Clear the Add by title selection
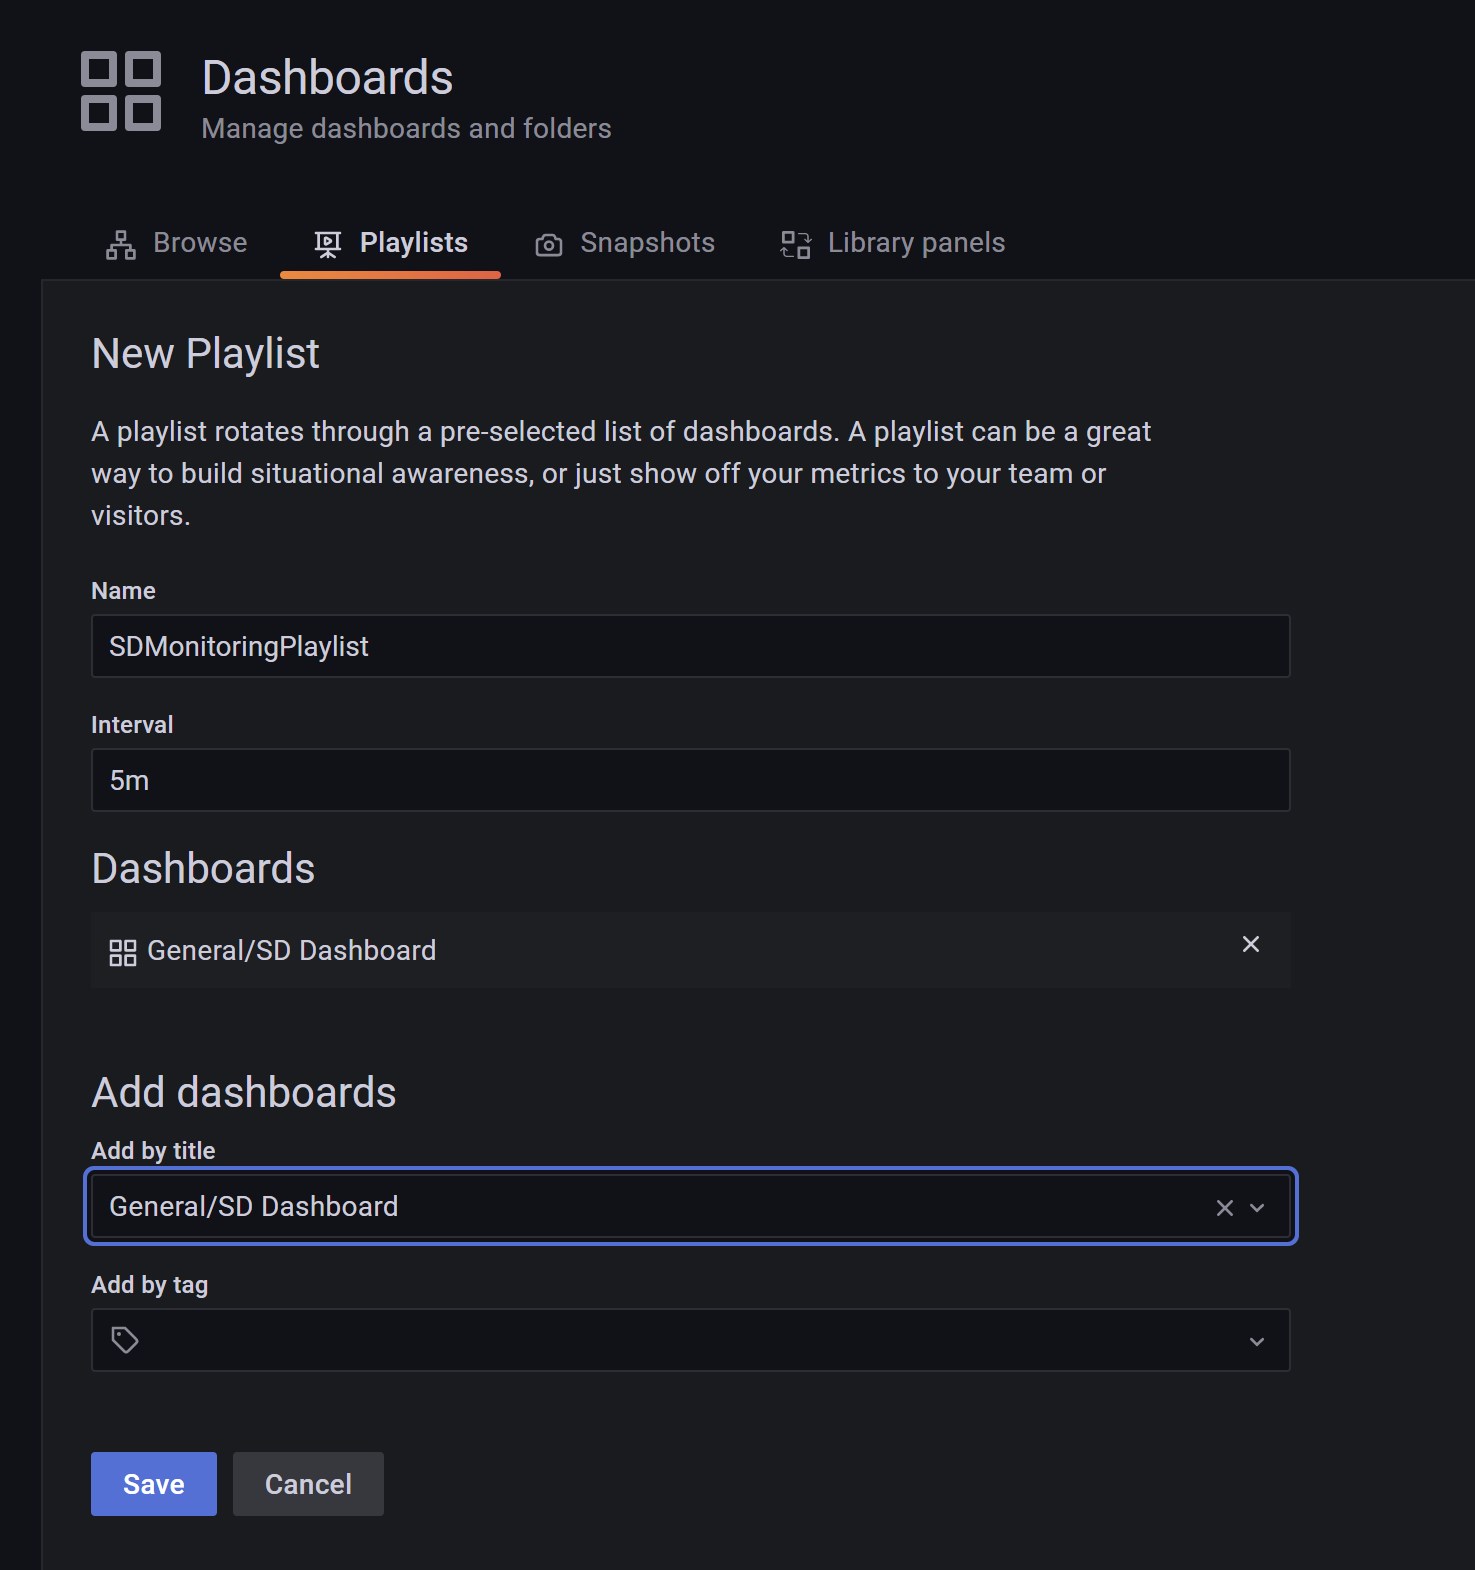Viewport: 1475px width, 1570px height. (x=1224, y=1208)
